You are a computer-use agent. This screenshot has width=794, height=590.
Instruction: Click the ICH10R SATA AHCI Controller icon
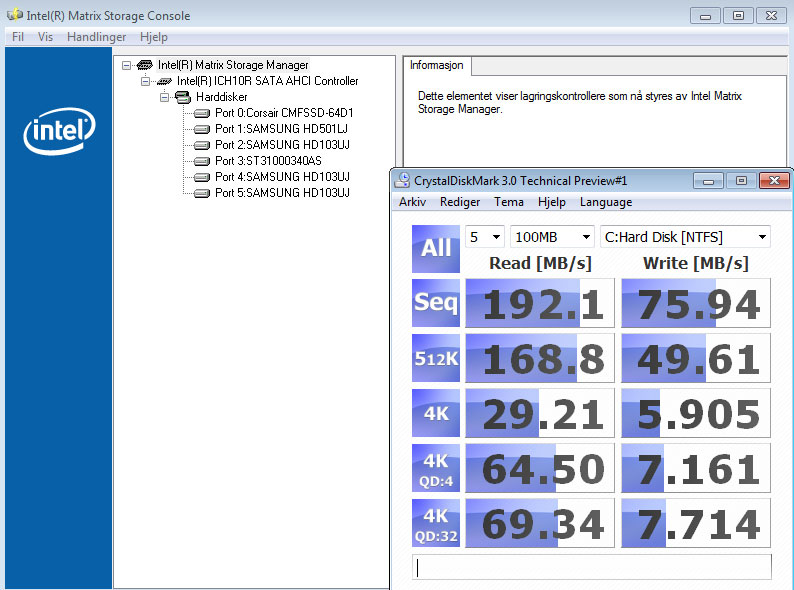point(164,81)
